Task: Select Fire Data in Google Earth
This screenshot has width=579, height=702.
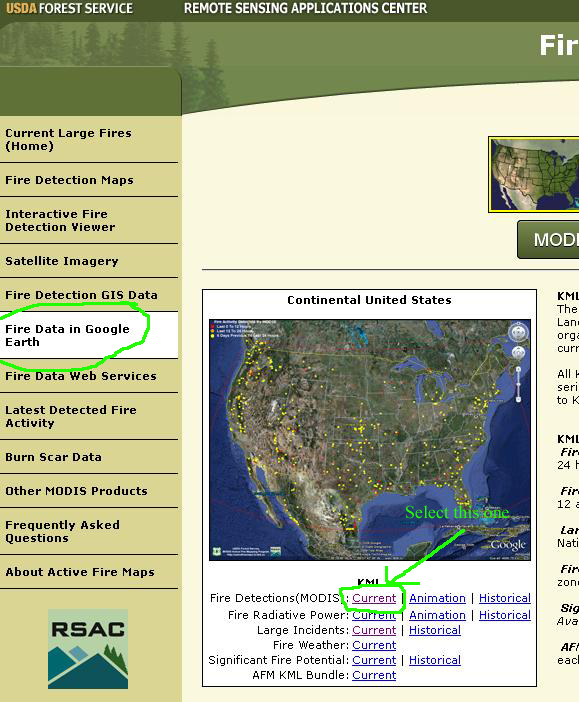Action: 67,335
